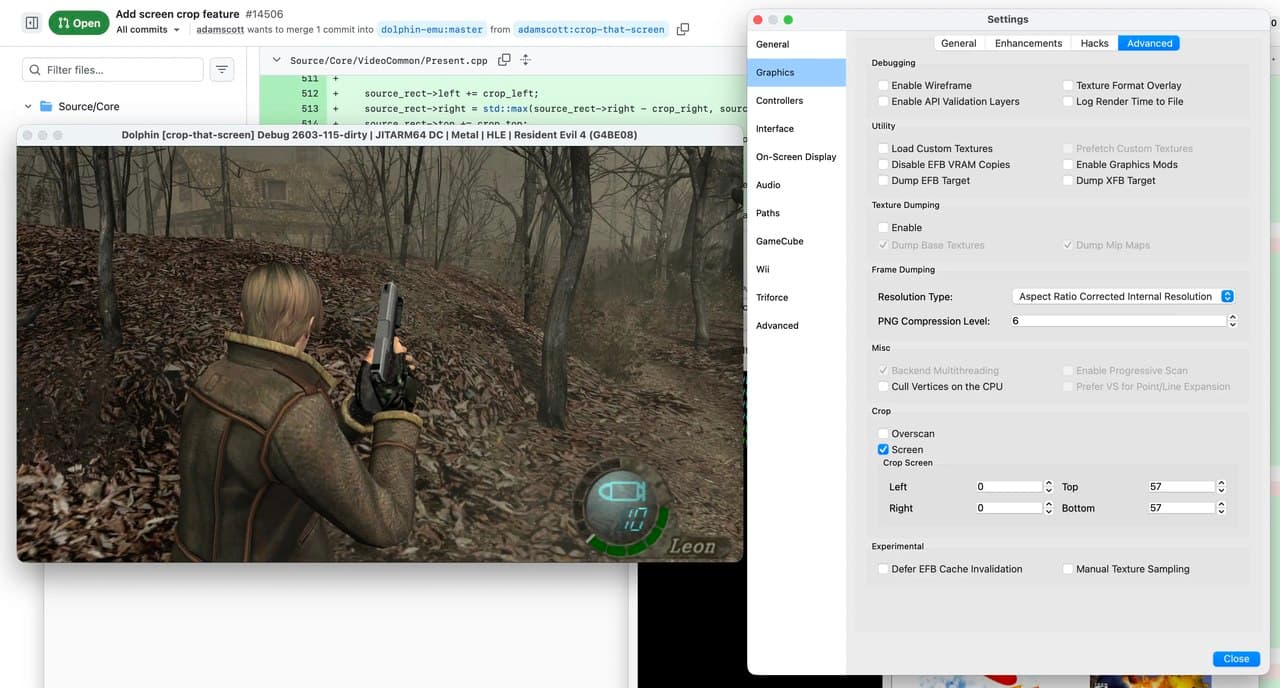The height and width of the screenshot is (688, 1280).
Task: Adjust the Crop Top value stepper
Action: 1221,487
